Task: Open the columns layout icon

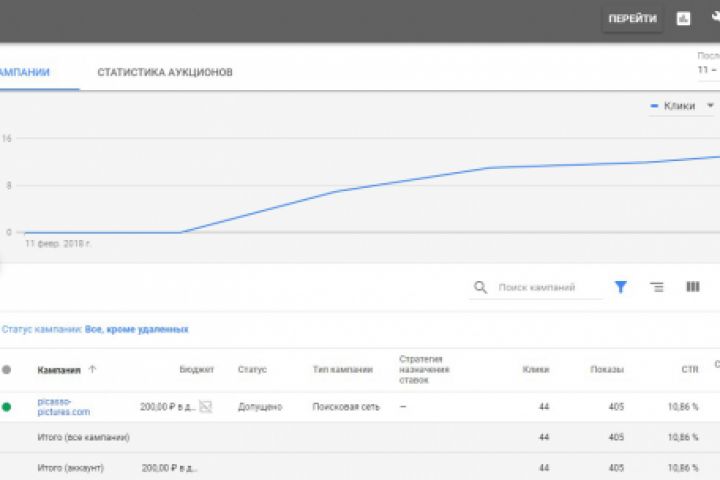Action: click(x=692, y=287)
